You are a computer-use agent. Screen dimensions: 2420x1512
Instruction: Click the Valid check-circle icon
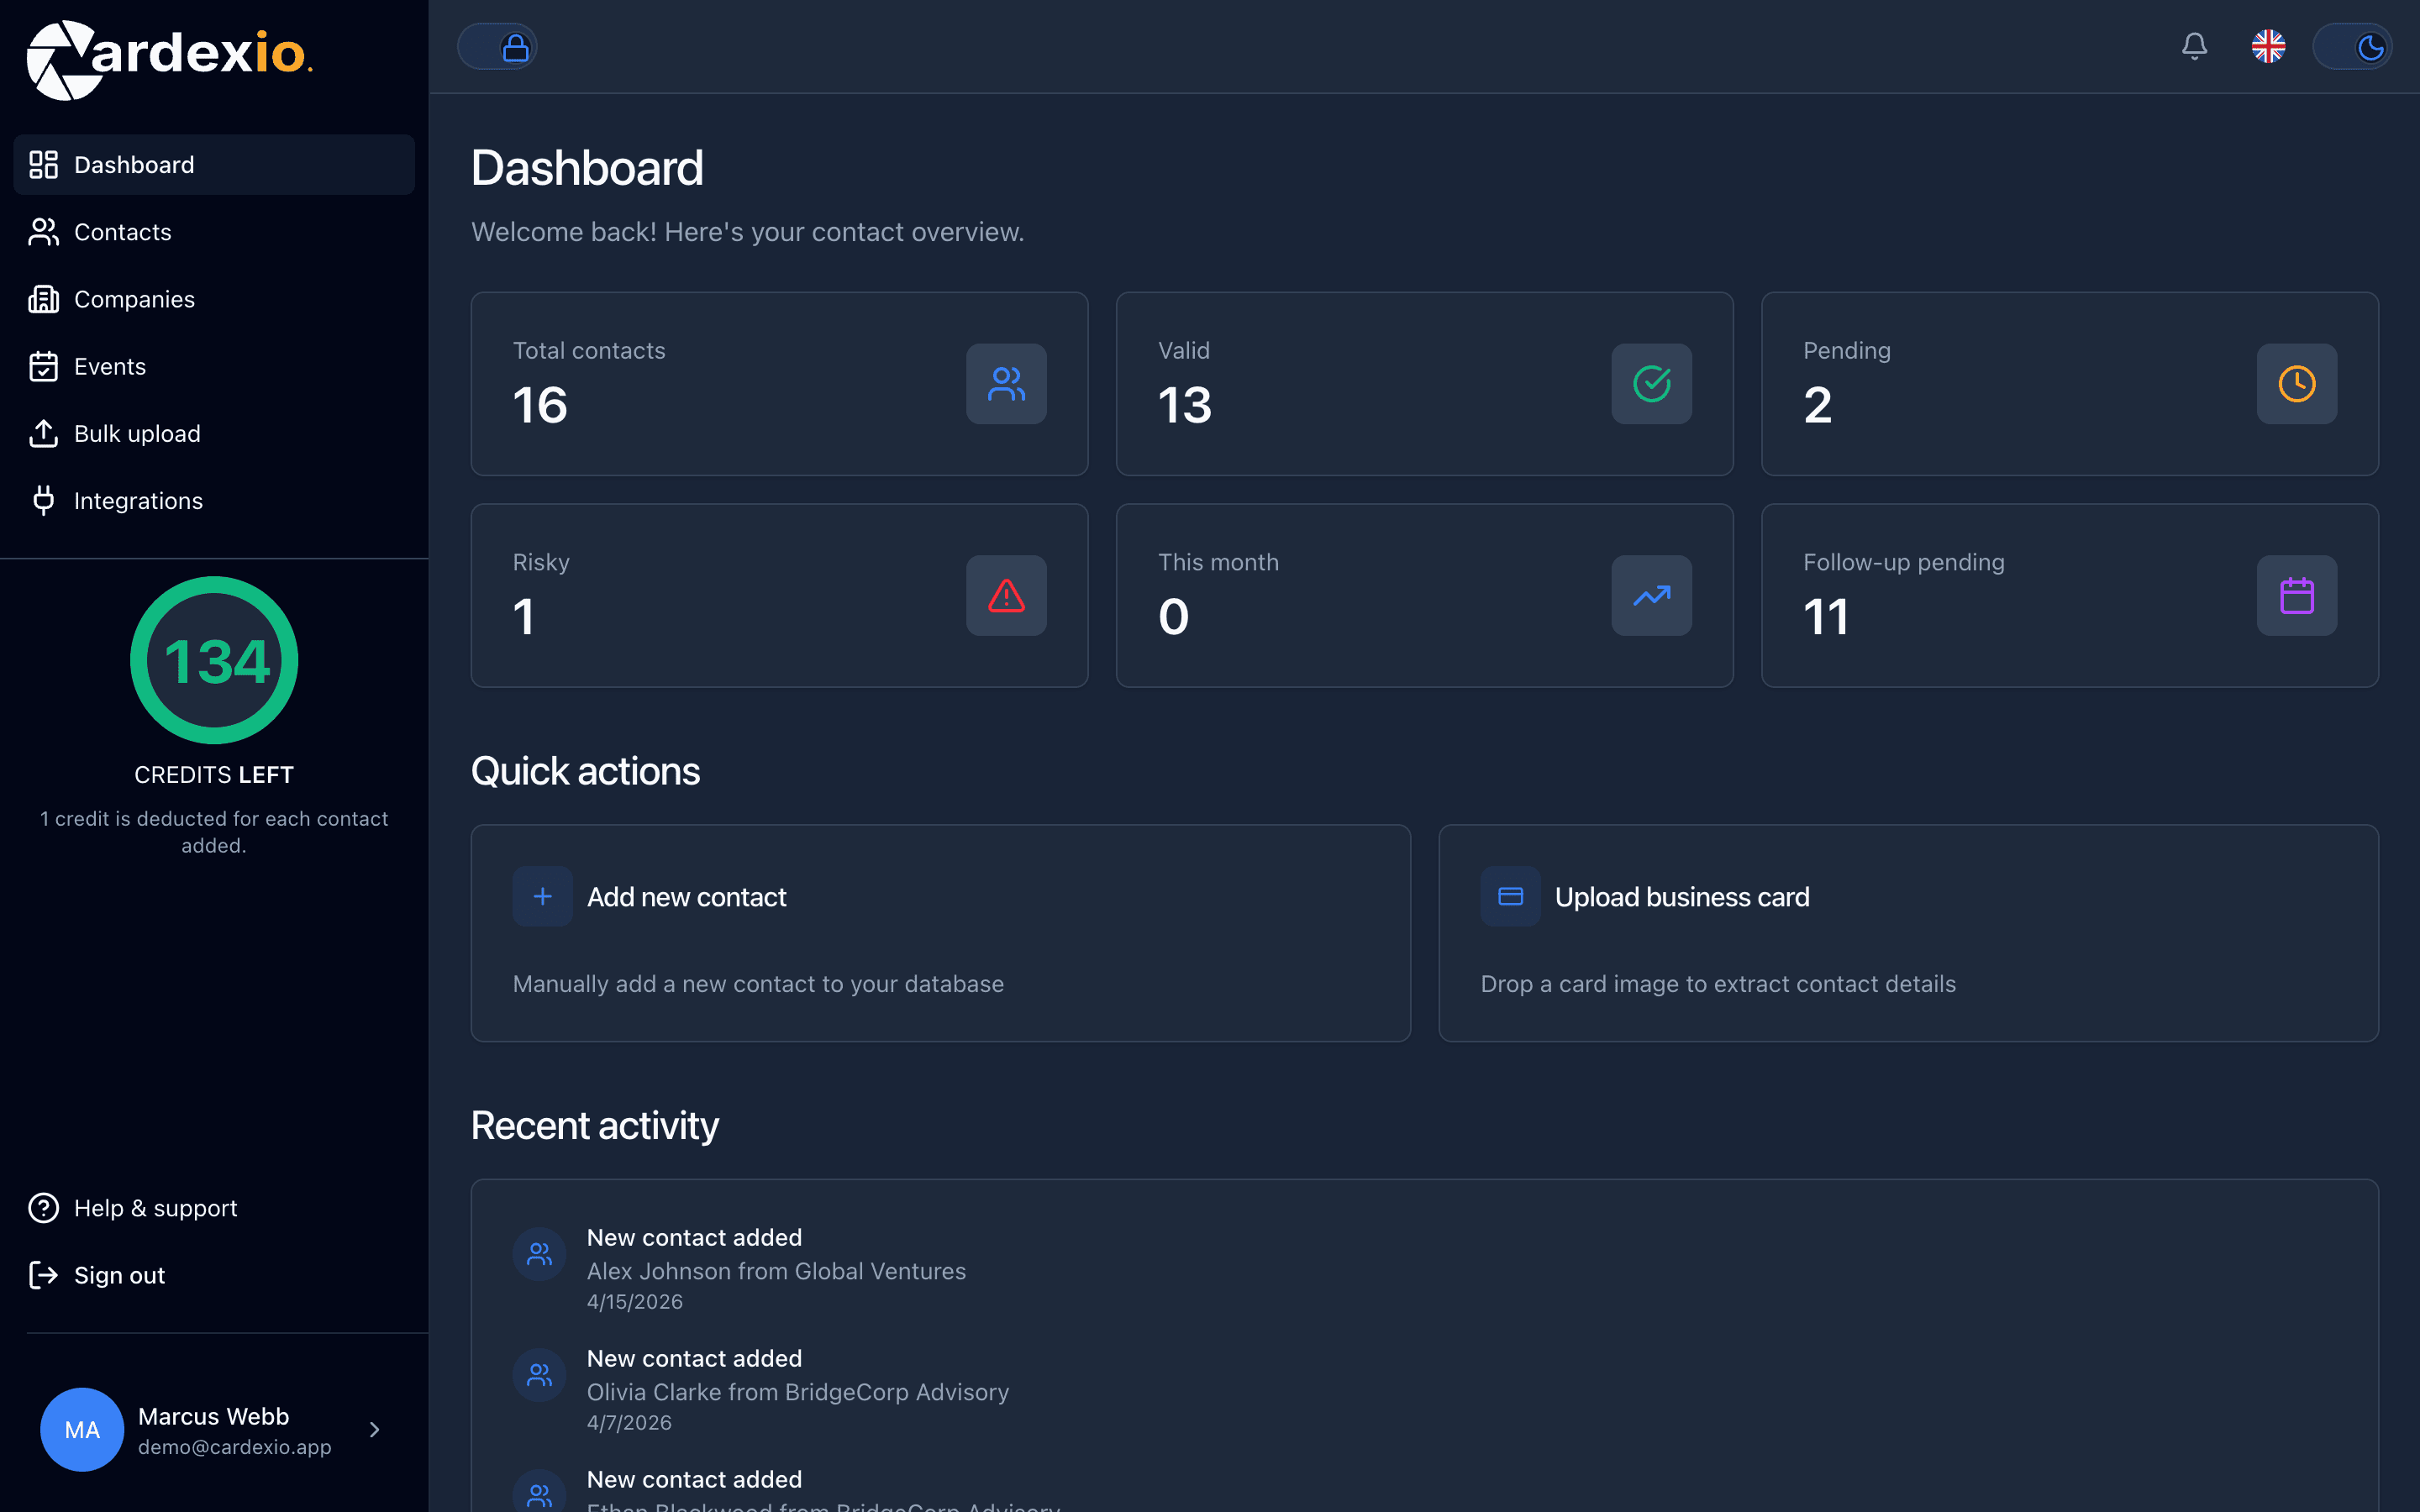tap(1651, 384)
